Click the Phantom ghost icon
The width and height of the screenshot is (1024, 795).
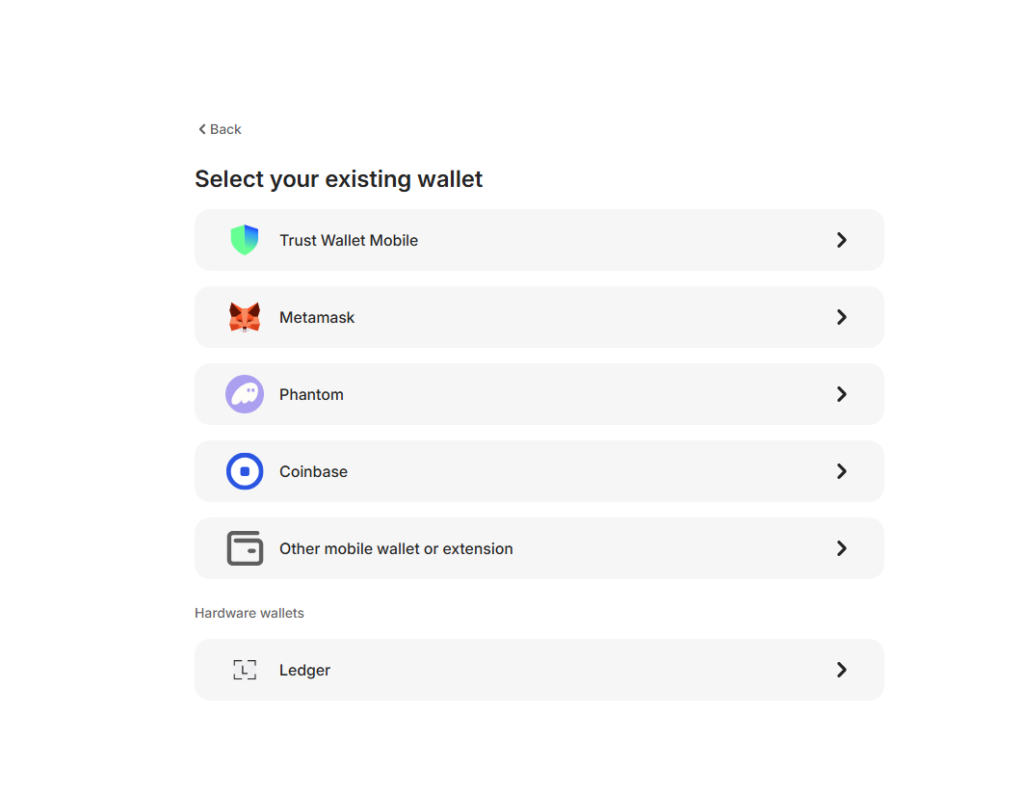245,394
